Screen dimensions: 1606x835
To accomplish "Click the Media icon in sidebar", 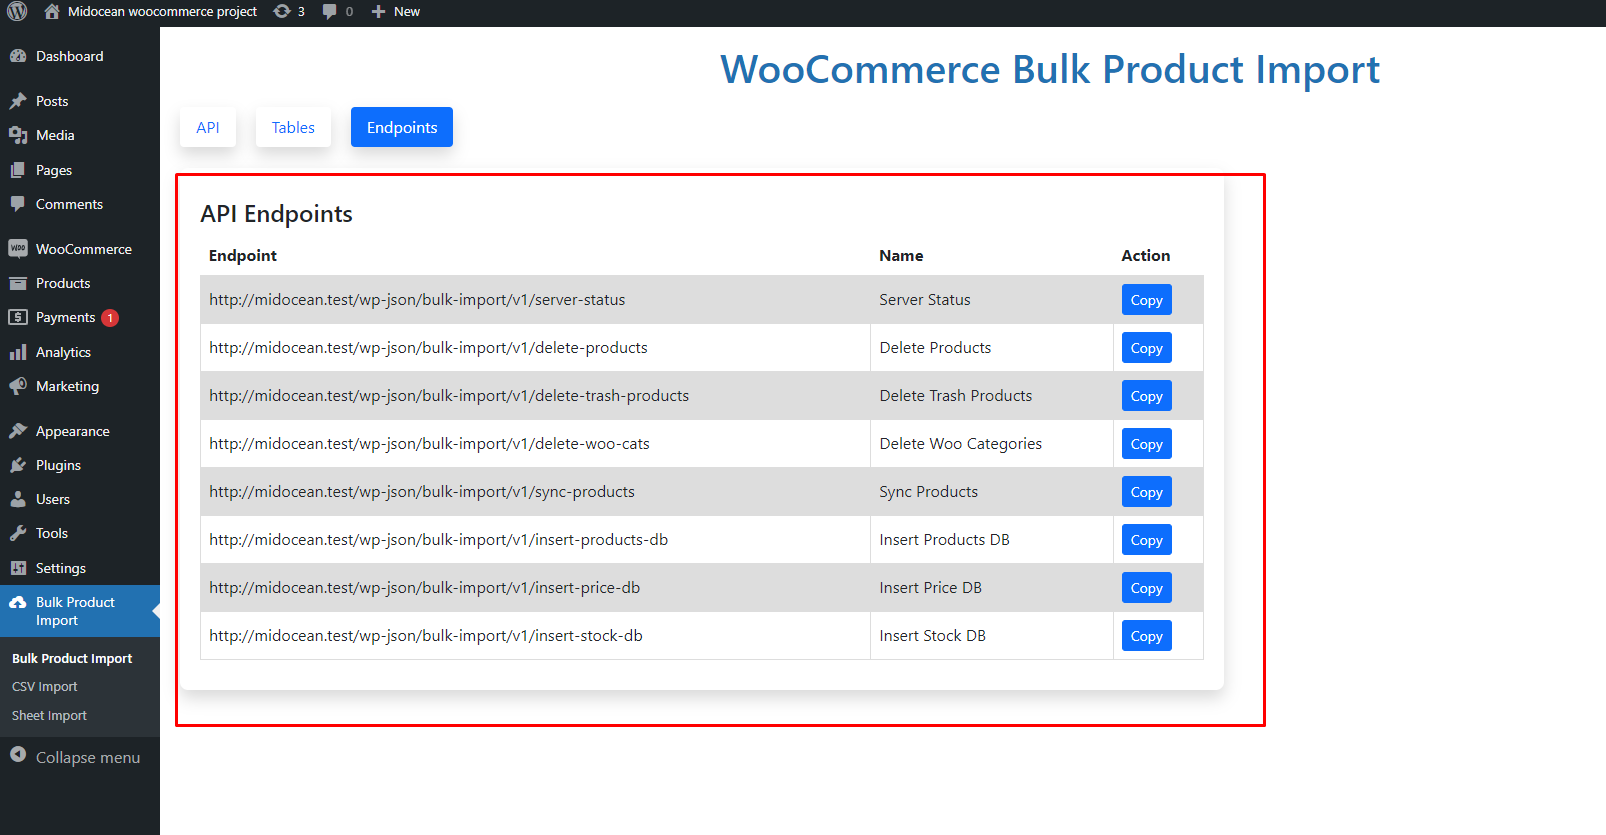I will pyautogui.click(x=18, y=135).
